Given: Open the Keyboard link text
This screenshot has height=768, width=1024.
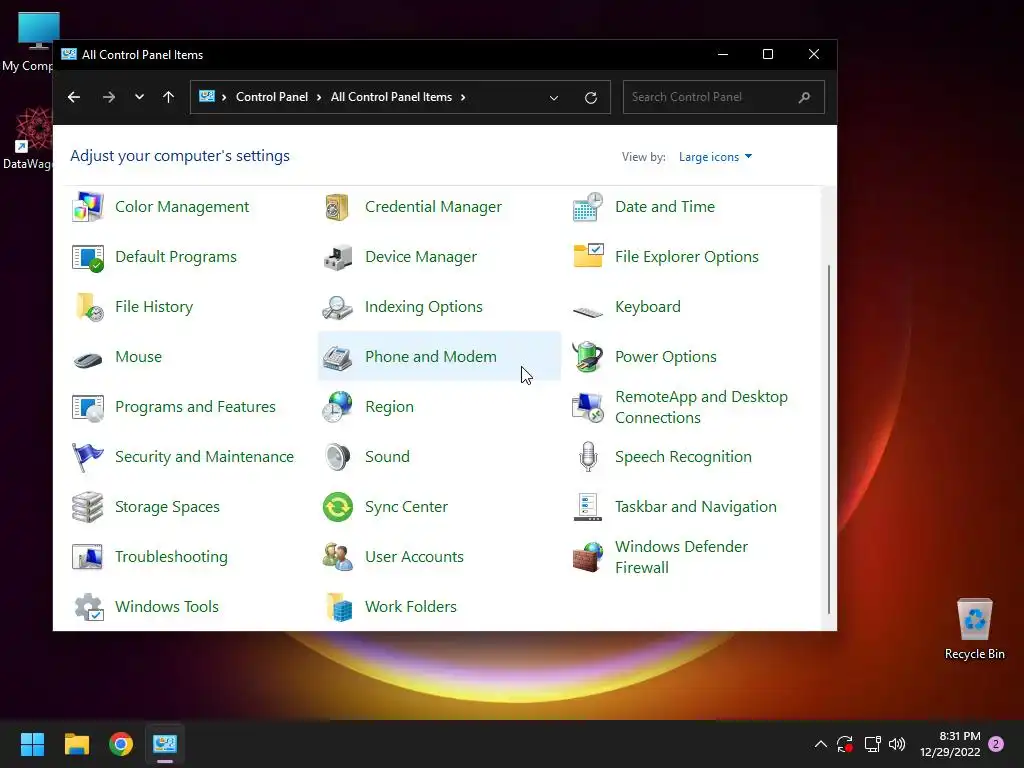Looking at the screenshot, I should click(x=648, y=306).
